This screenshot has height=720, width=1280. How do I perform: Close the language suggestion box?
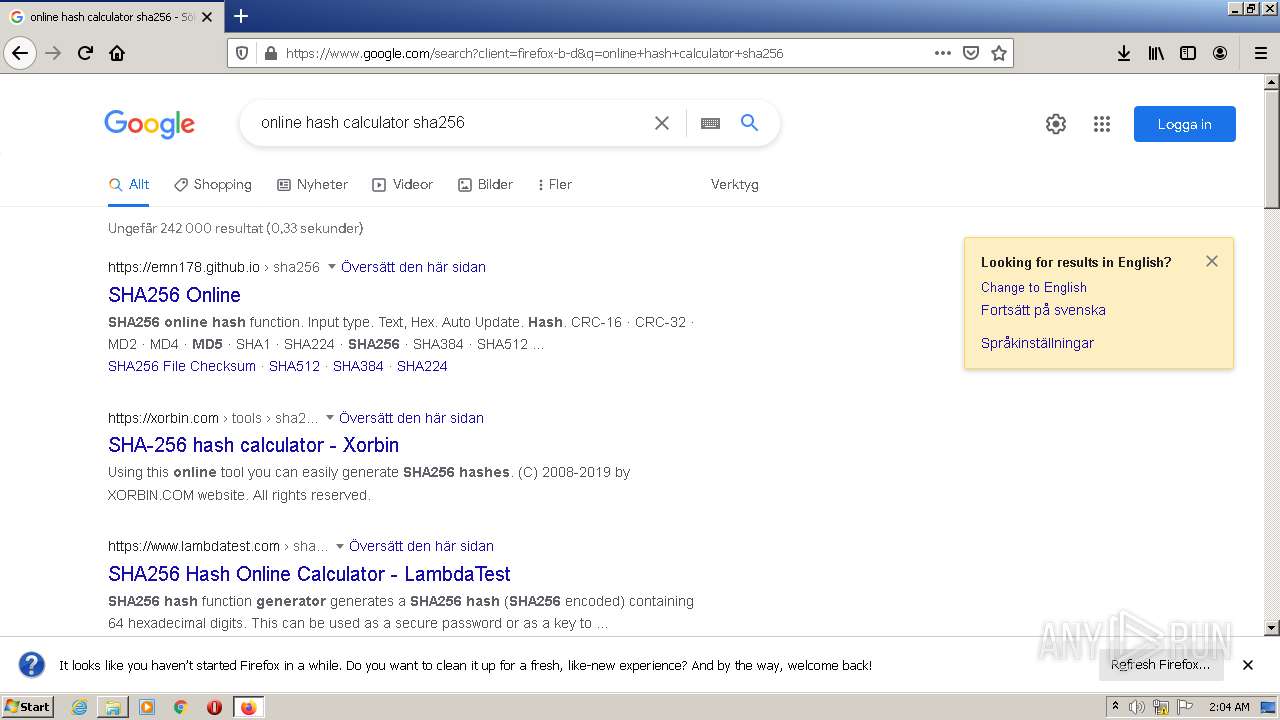coord(1212,261)
